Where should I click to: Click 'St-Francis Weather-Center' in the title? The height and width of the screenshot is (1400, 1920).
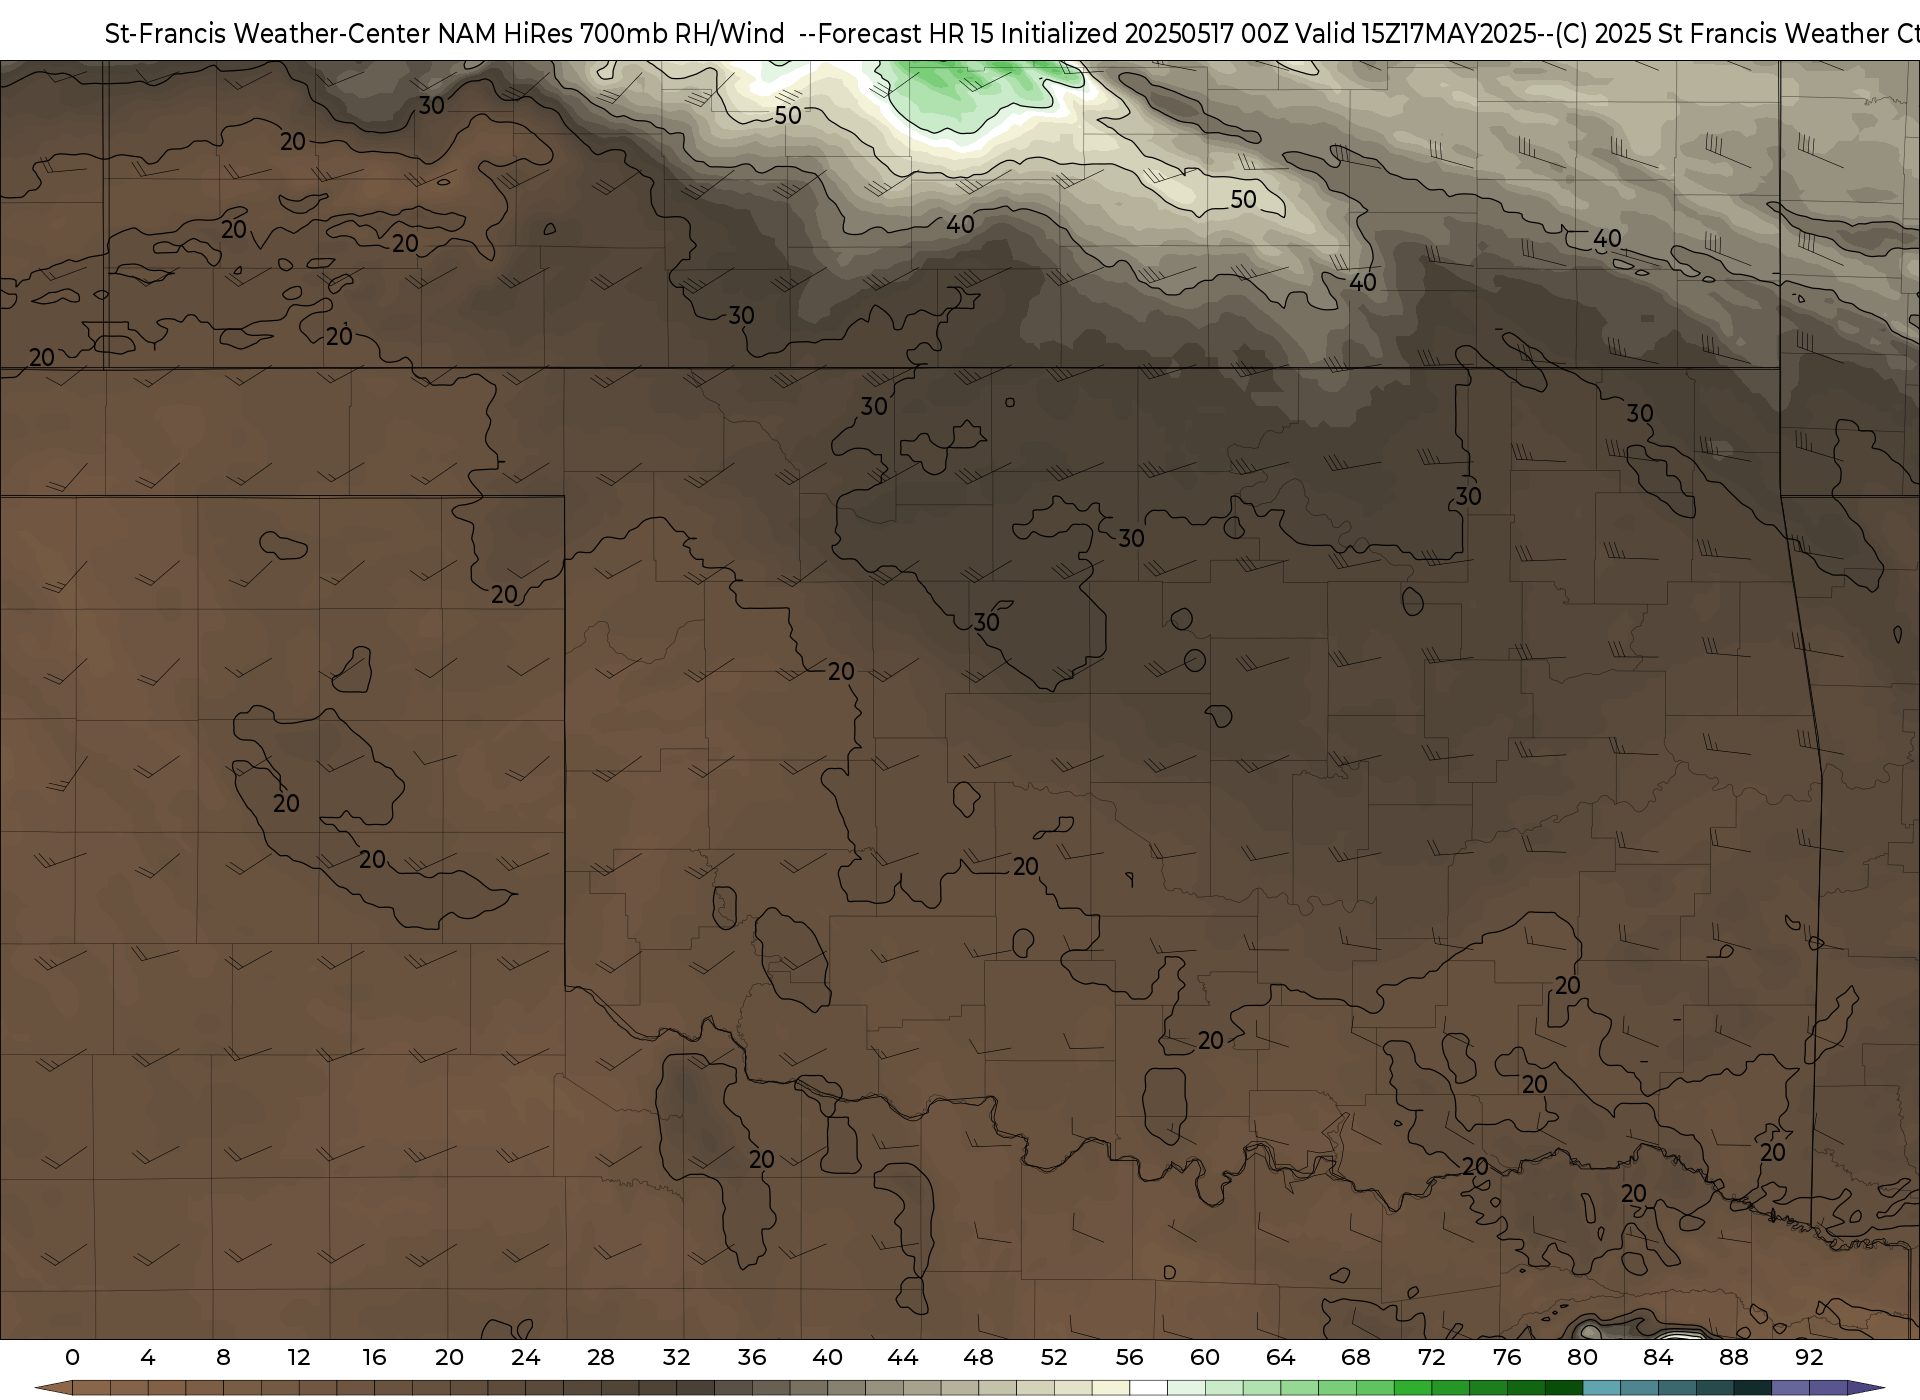click(268, 34)
